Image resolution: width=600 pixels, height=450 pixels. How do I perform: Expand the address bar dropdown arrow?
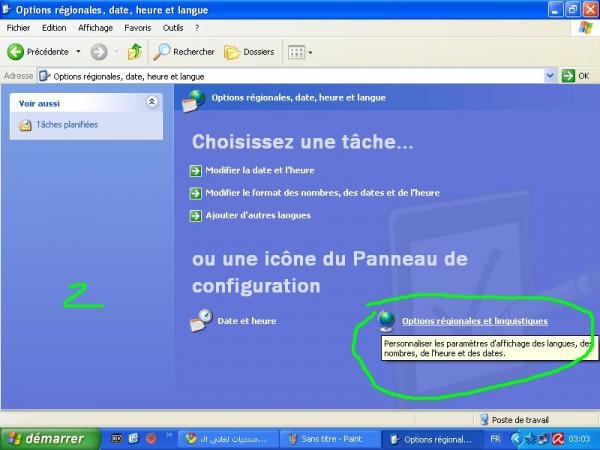tap(550, 76)
